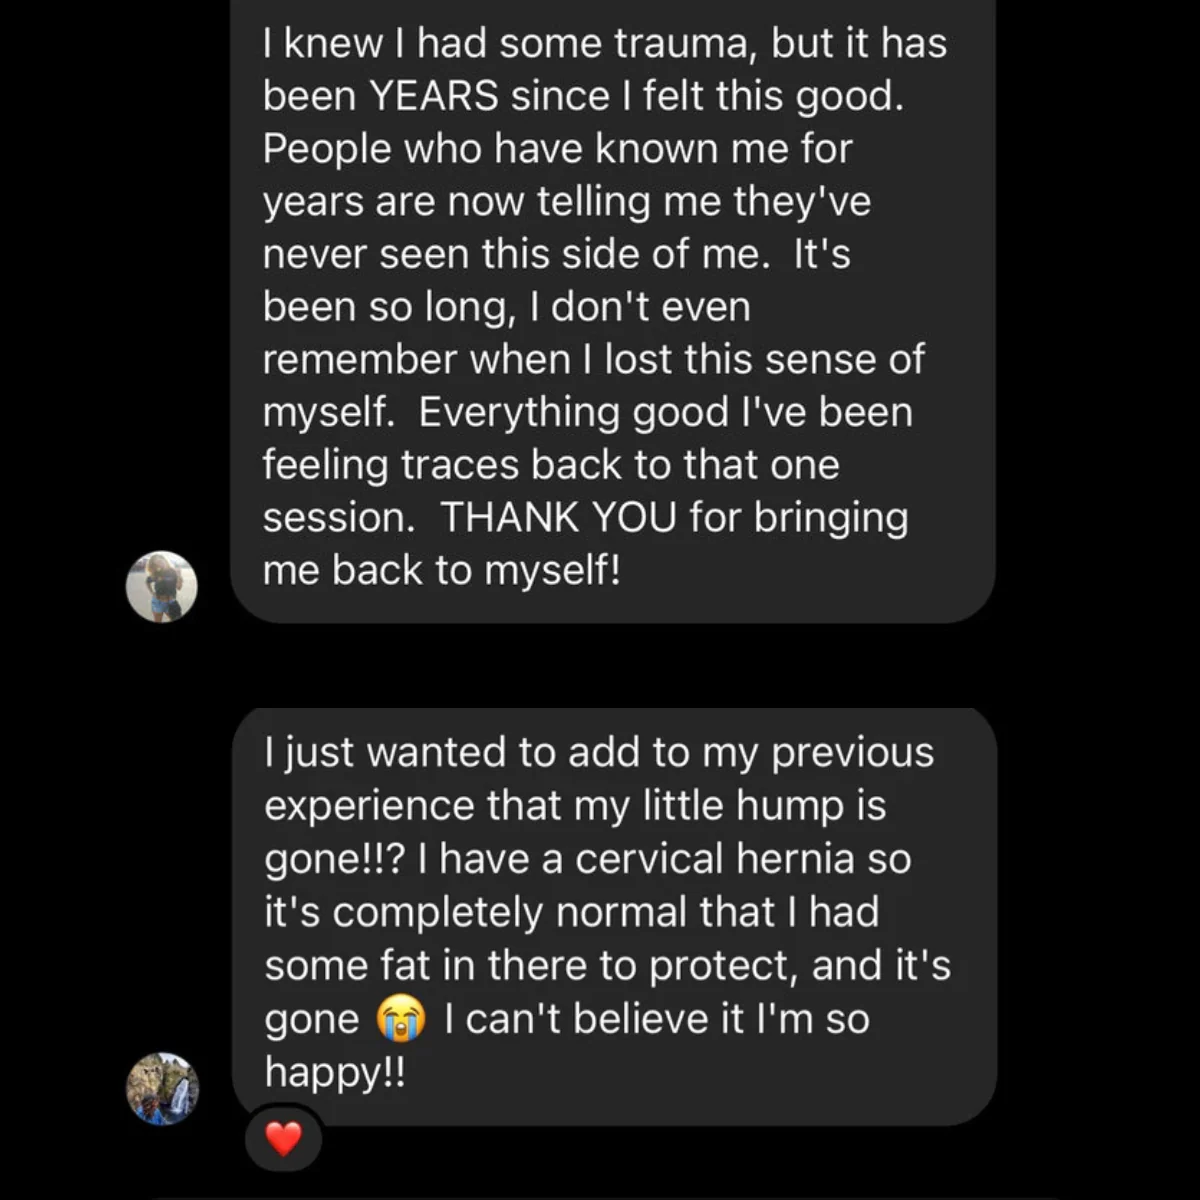Open the second sender's waterfall profile picture
The image size is (1200, 1200).
coord(162,1088)
